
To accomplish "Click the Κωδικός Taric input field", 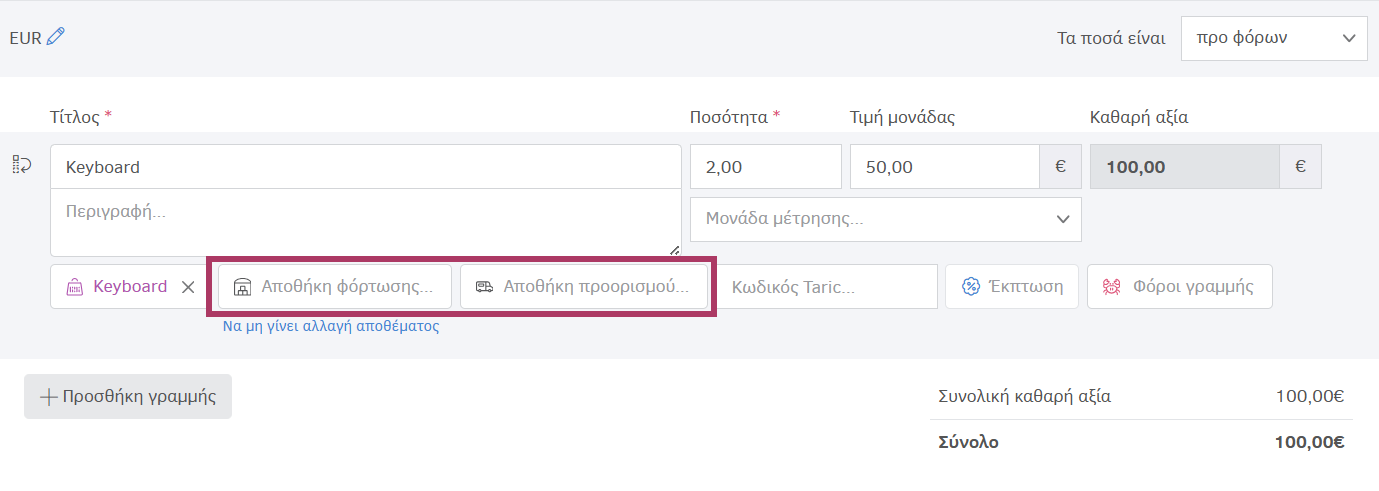I will tap(830, 287).
